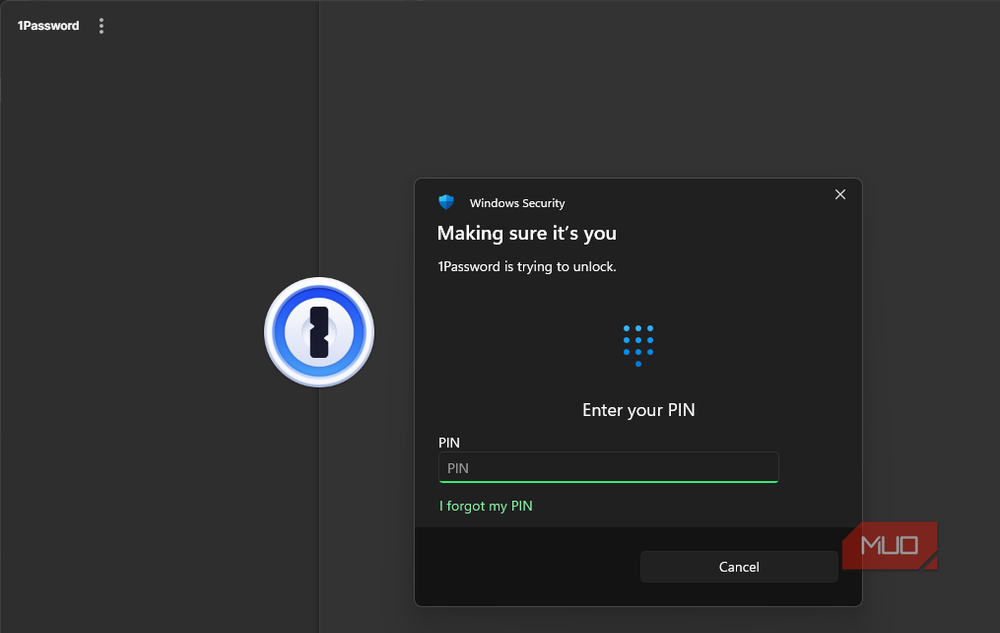Screen dimensions: 1000x633
Task: Open the 1Password three-dot options menu
Action: tap(101, 26)
